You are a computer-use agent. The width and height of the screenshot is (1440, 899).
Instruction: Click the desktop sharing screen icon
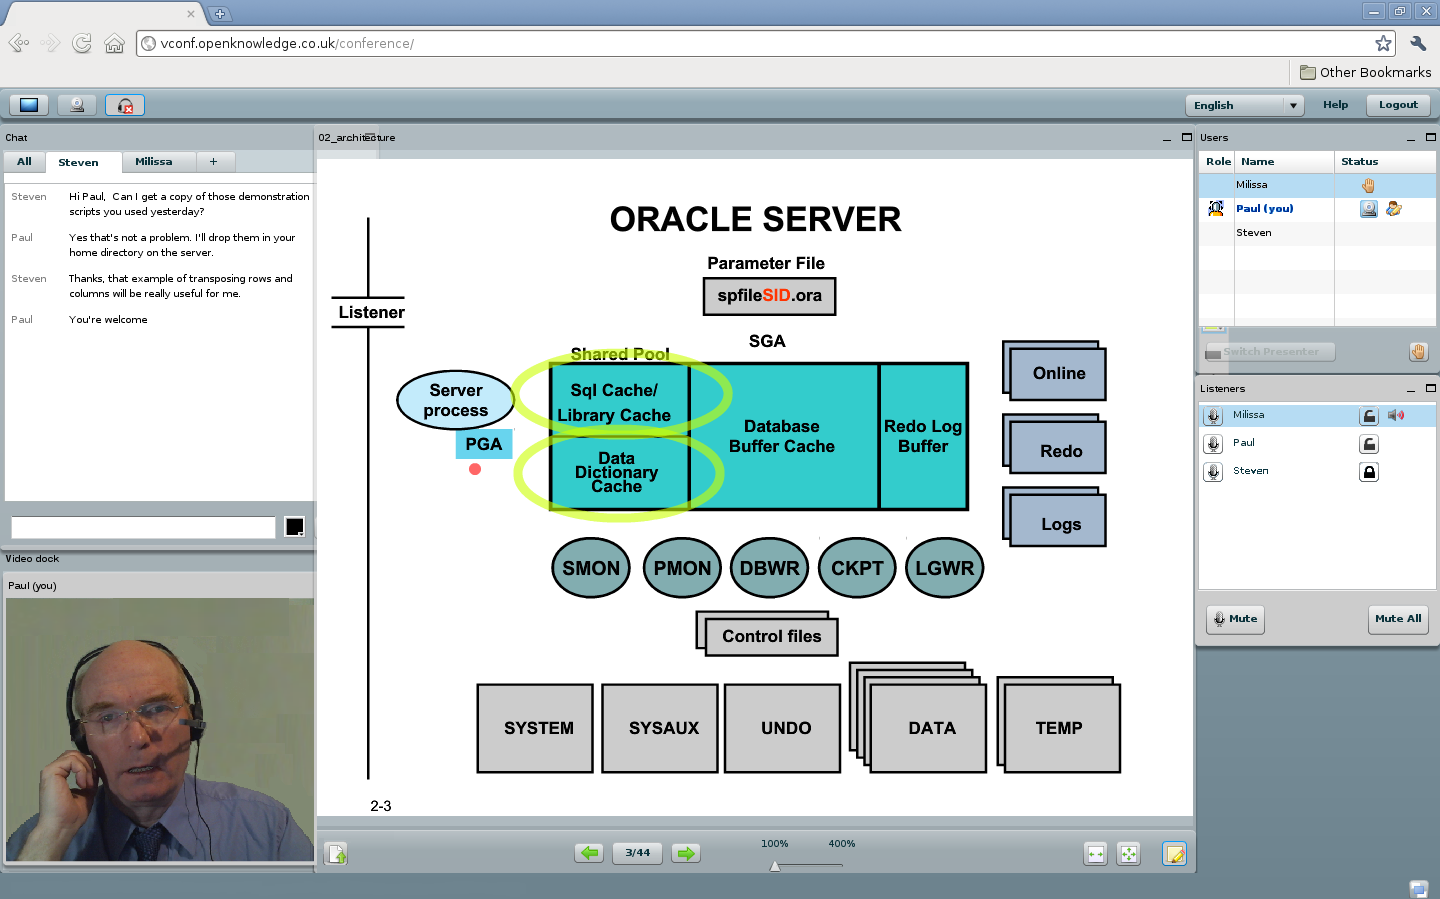click(x=29, y=105)
